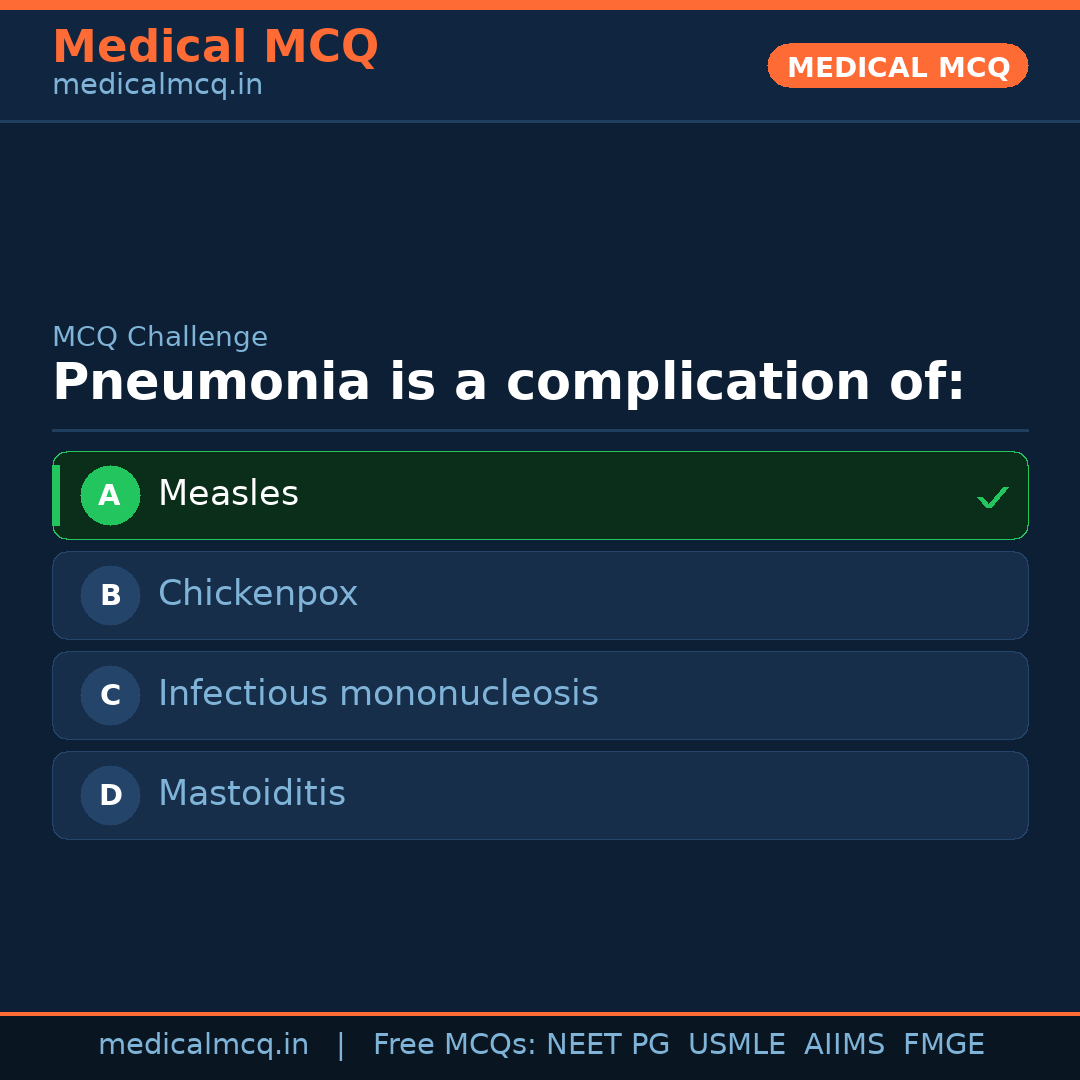The width and height of the screenshot is (1080, 1080).
Task: Click the green A option circle
Action: pos(110,495)
